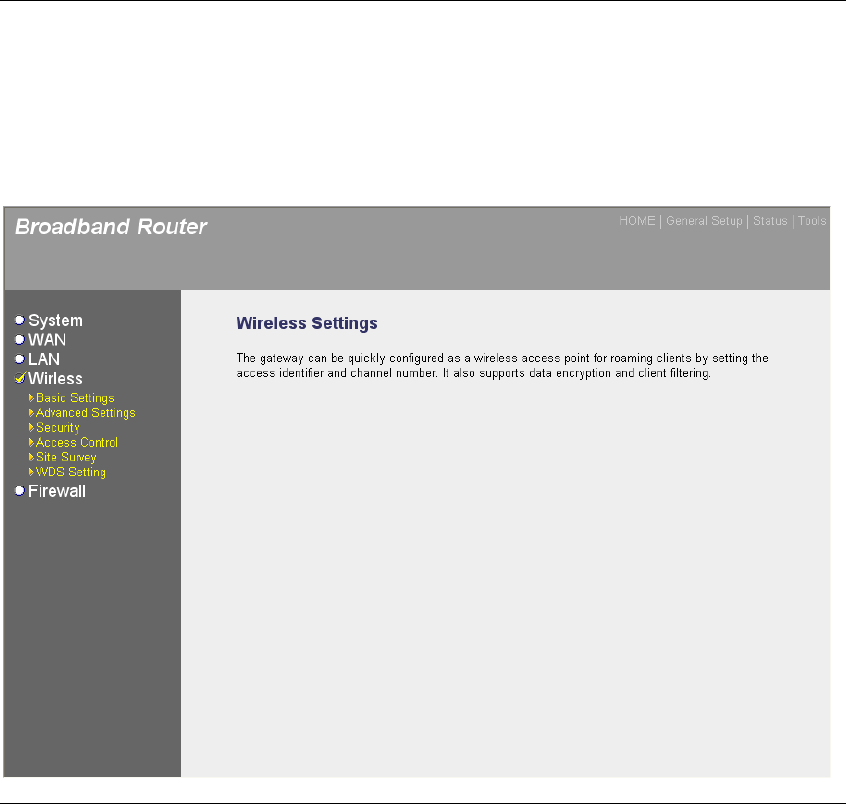Open the Firewall menu section

point(57,491)
